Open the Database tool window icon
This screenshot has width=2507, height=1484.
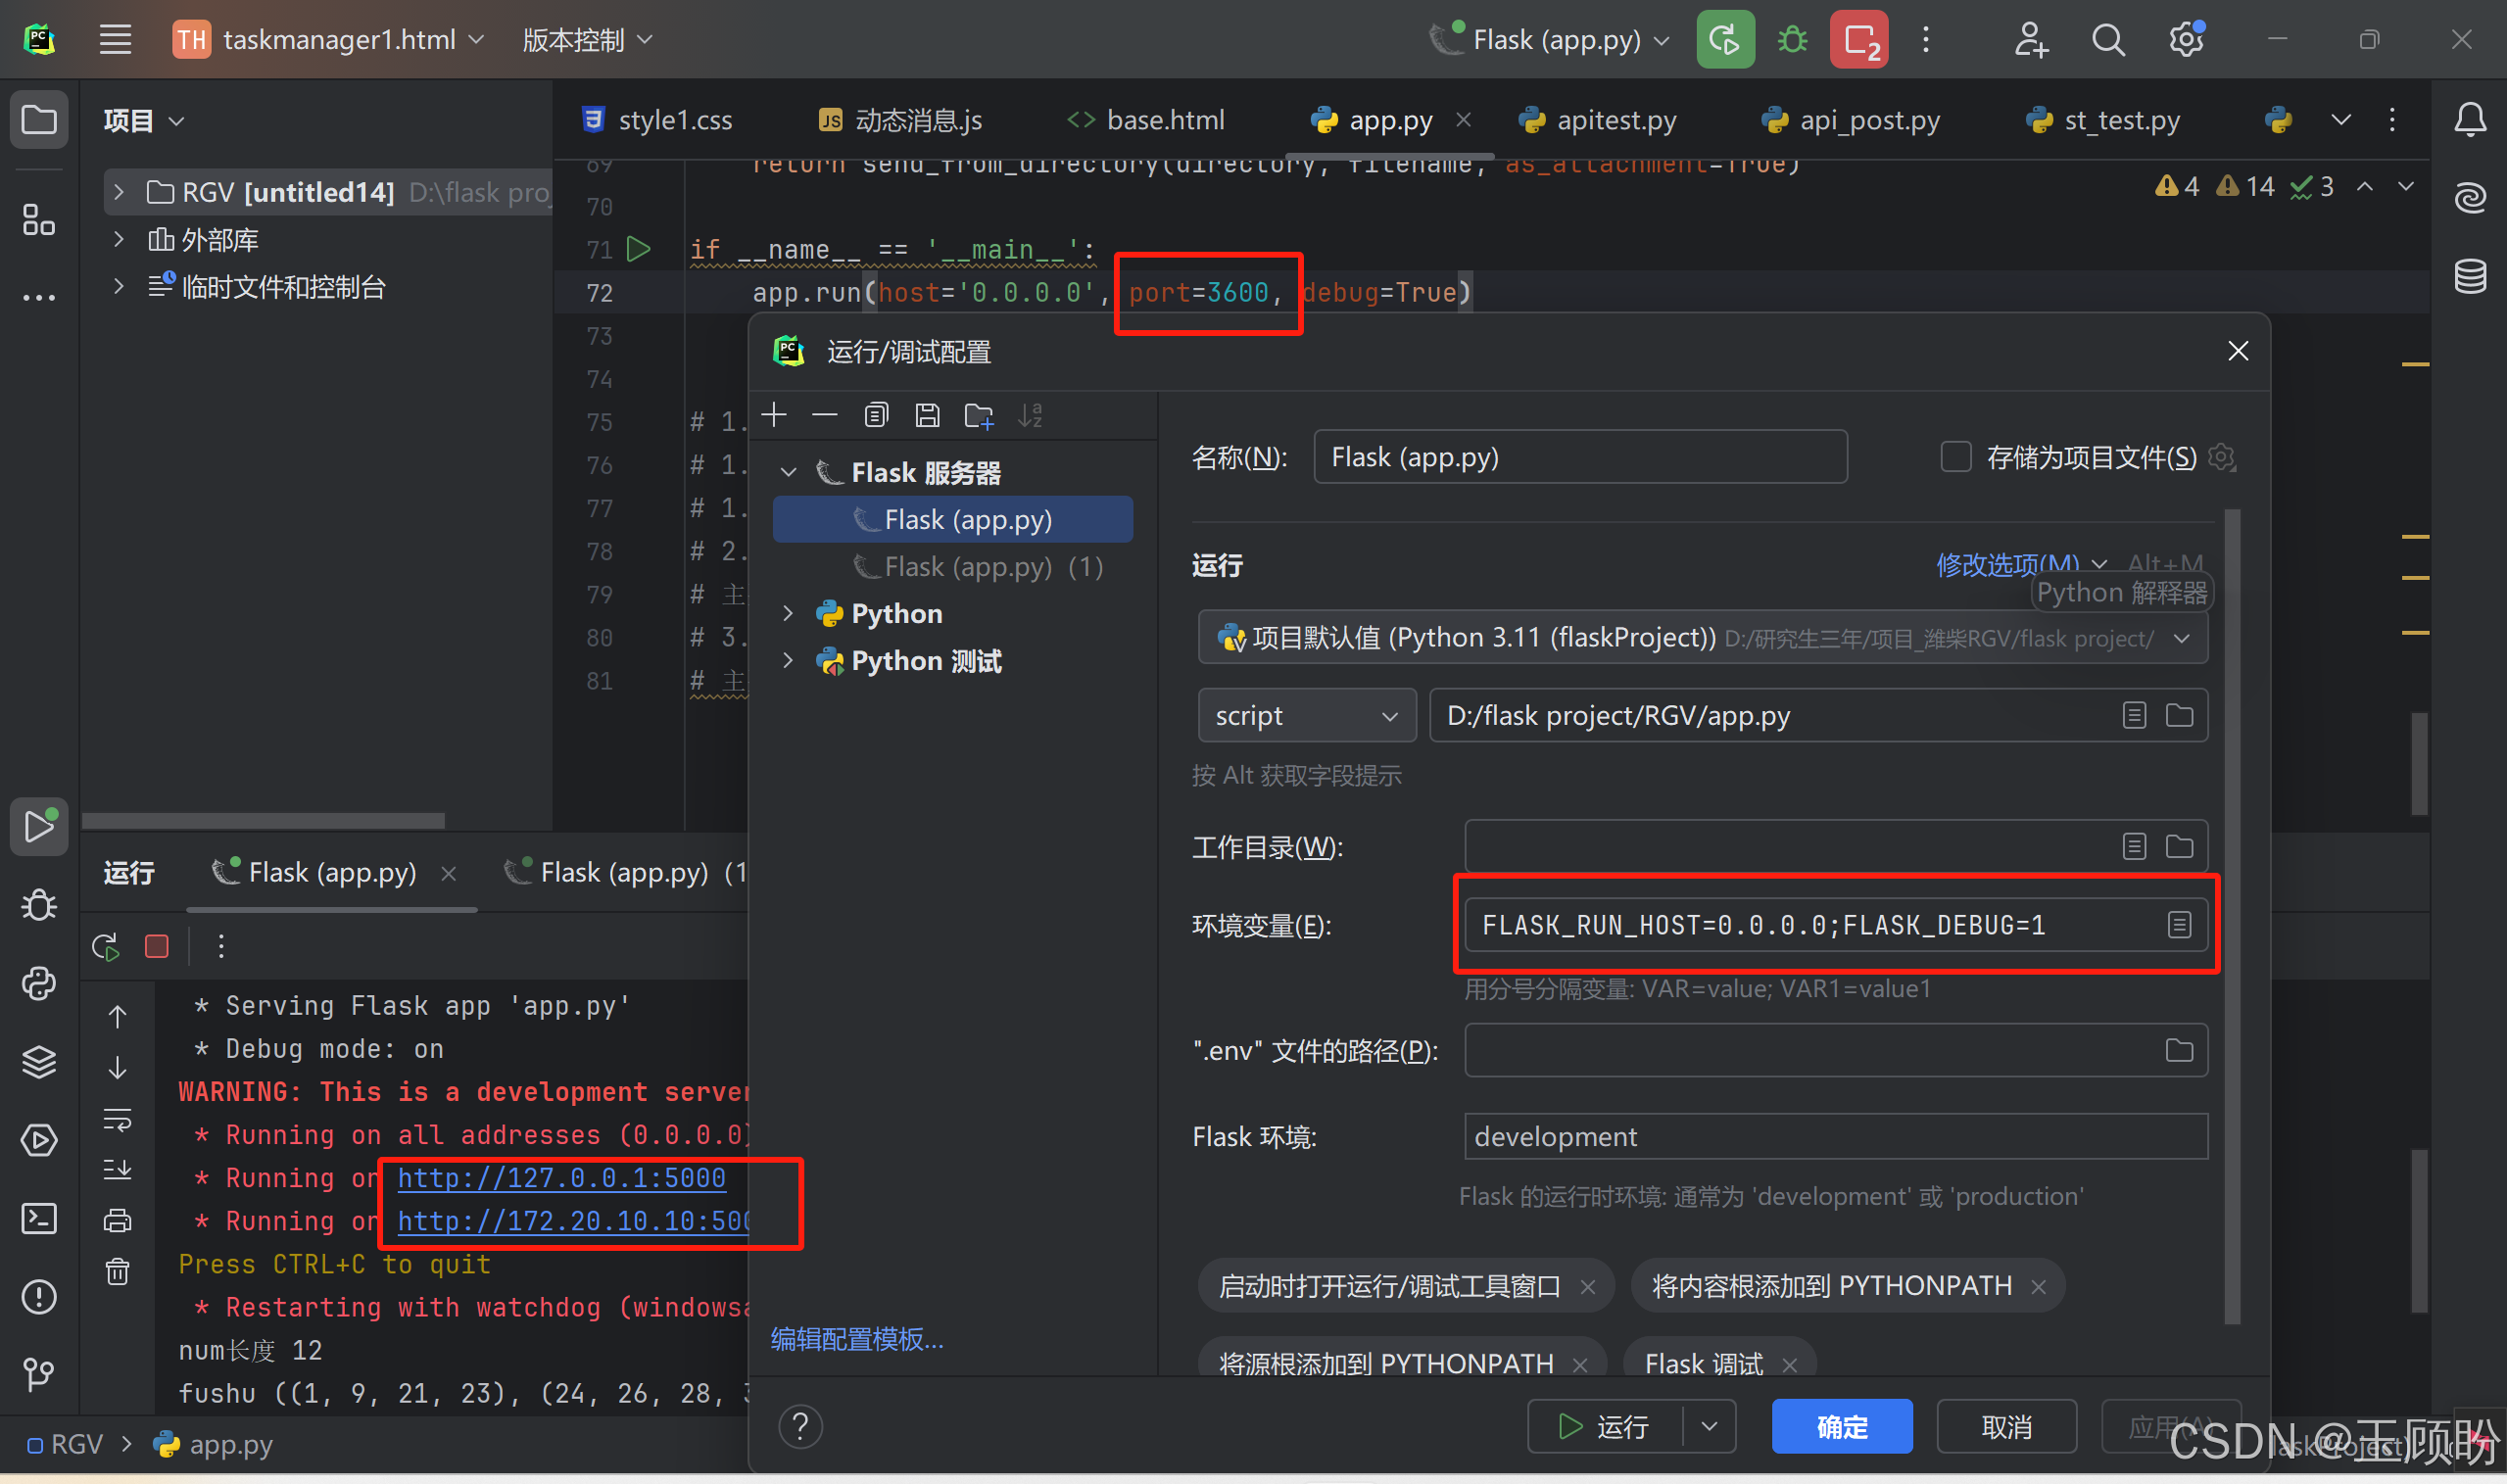click(x=2470, y=277)
